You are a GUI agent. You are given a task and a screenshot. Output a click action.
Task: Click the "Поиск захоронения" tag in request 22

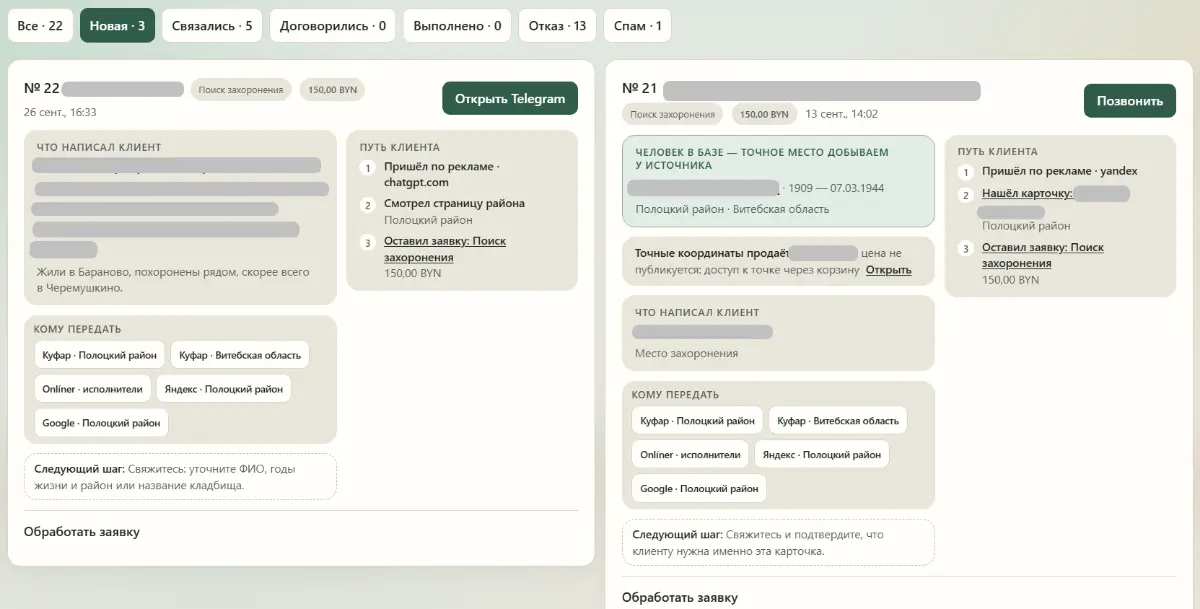tap(241, 90)
